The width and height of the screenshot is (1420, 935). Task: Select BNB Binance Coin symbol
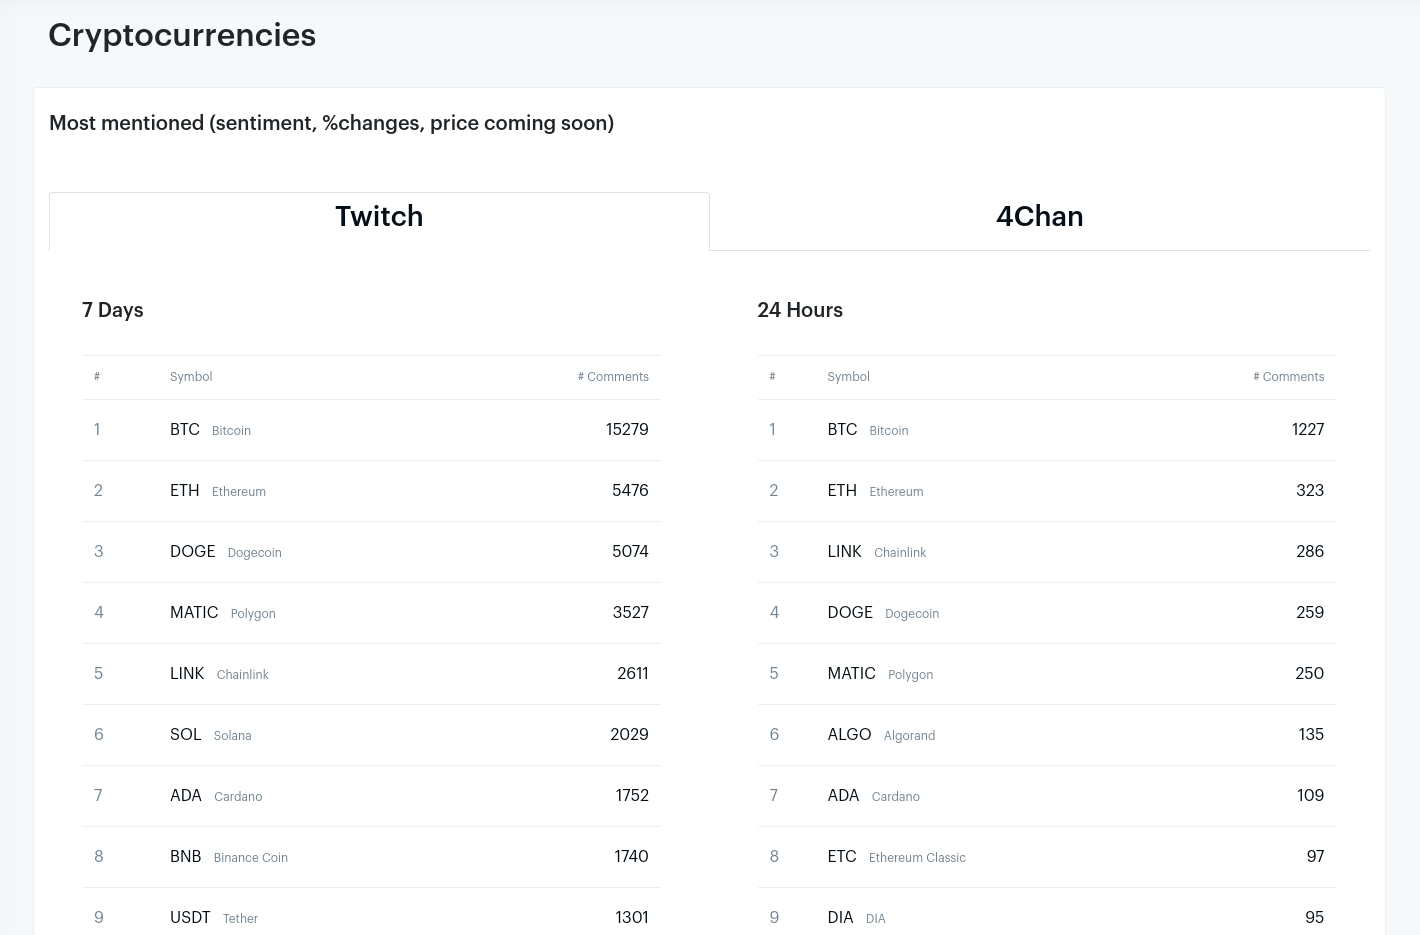pyautogui.click(x=186, y=857)
